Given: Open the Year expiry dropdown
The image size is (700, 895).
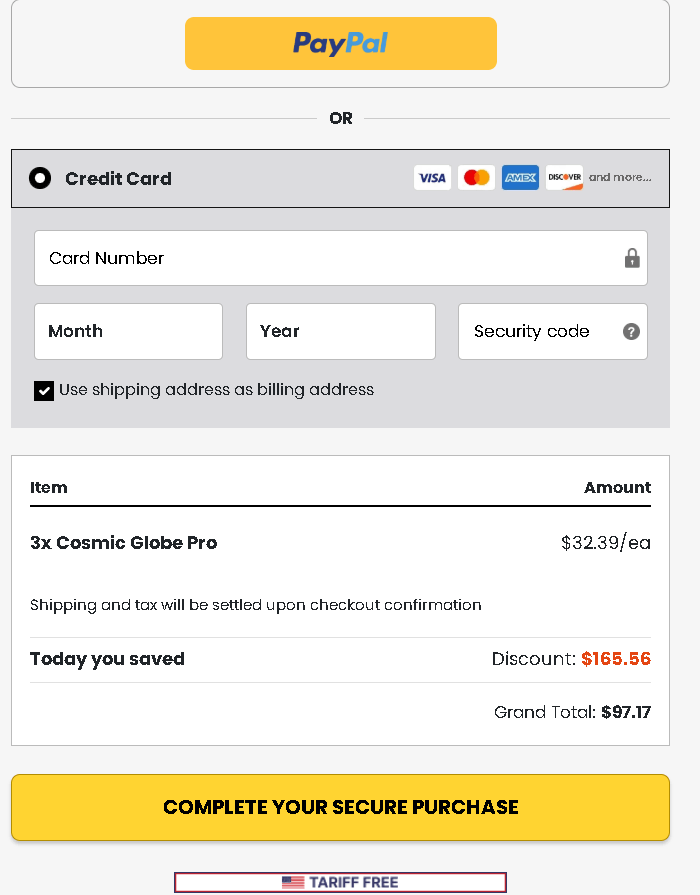Looking at the screenshot, I should pos(340,332).
